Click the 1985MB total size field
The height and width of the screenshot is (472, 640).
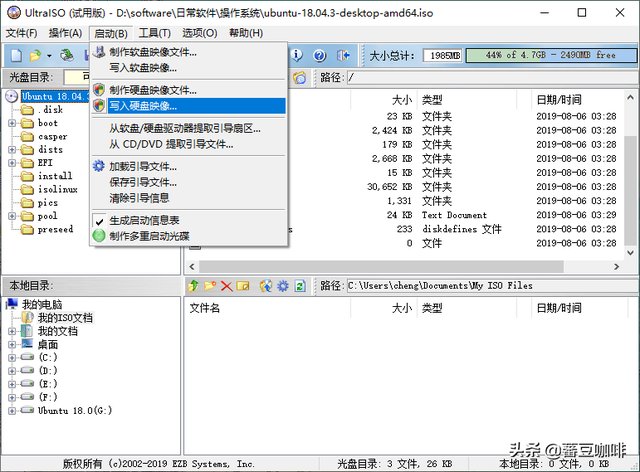(442, 55)
